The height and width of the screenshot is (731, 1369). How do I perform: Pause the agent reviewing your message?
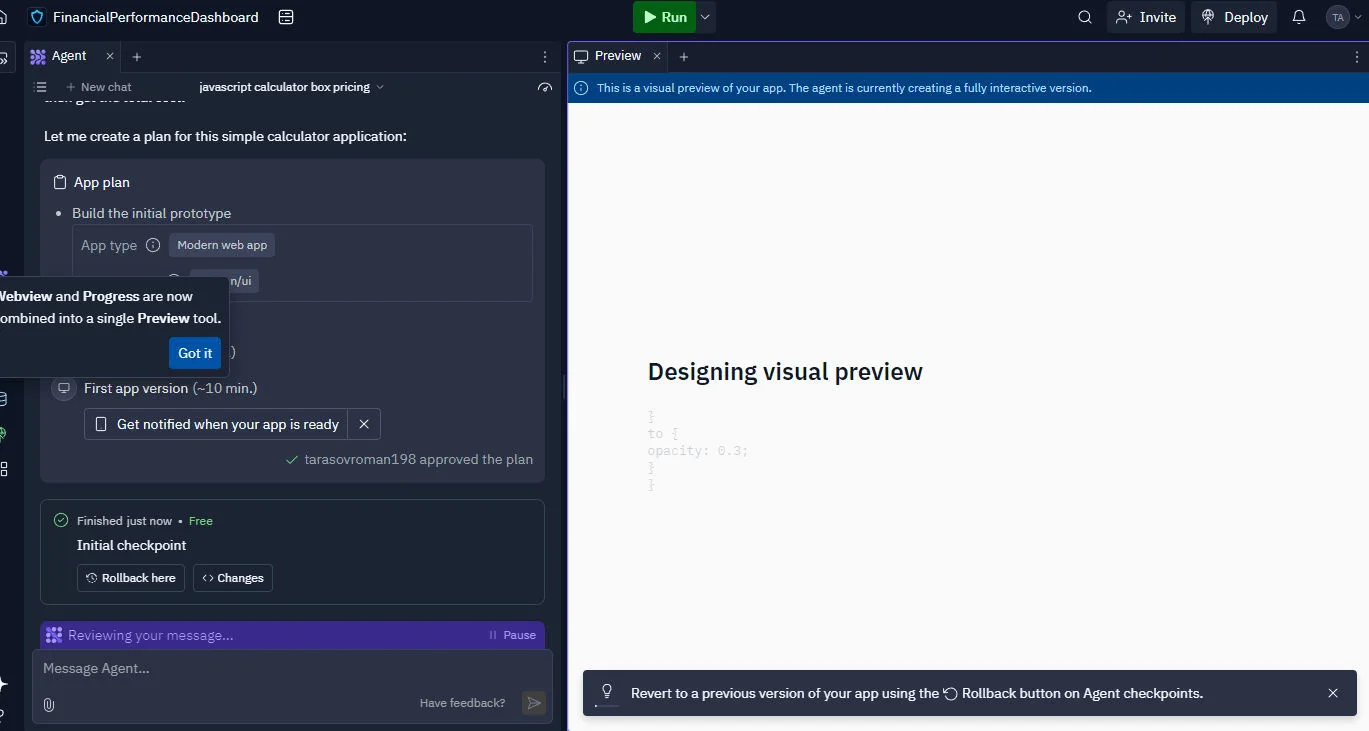tap(512, 635)
